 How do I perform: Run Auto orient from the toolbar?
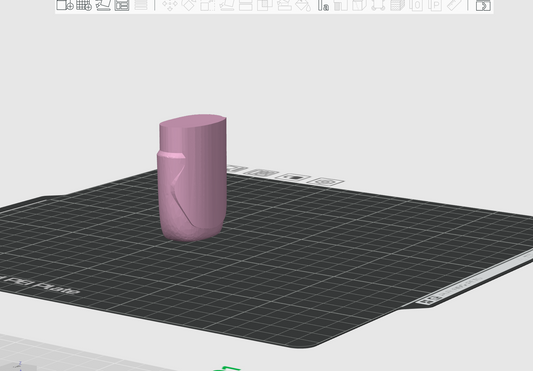[103, 5]
